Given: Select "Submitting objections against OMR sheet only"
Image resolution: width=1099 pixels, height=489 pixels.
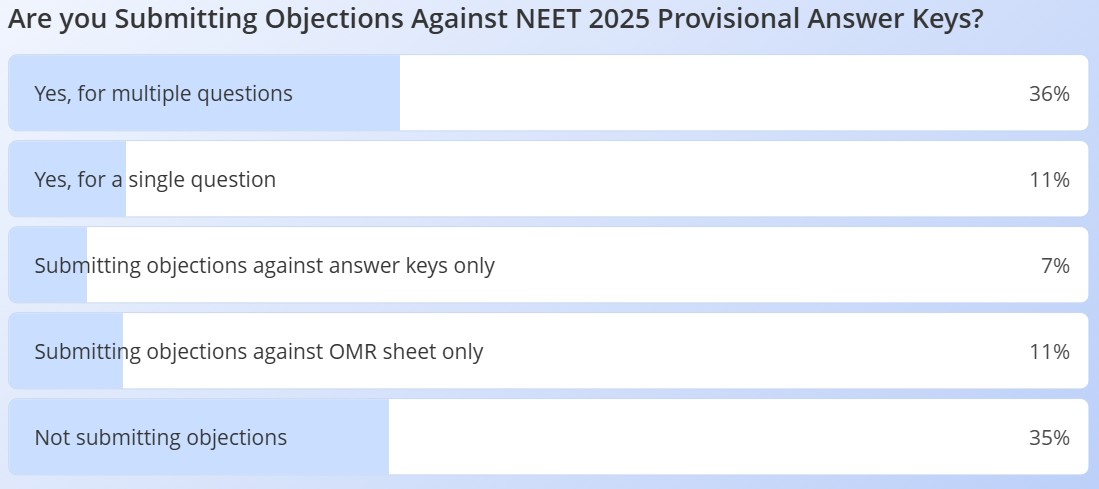Looking at the screenshot, I should click(x=258, y=352).
